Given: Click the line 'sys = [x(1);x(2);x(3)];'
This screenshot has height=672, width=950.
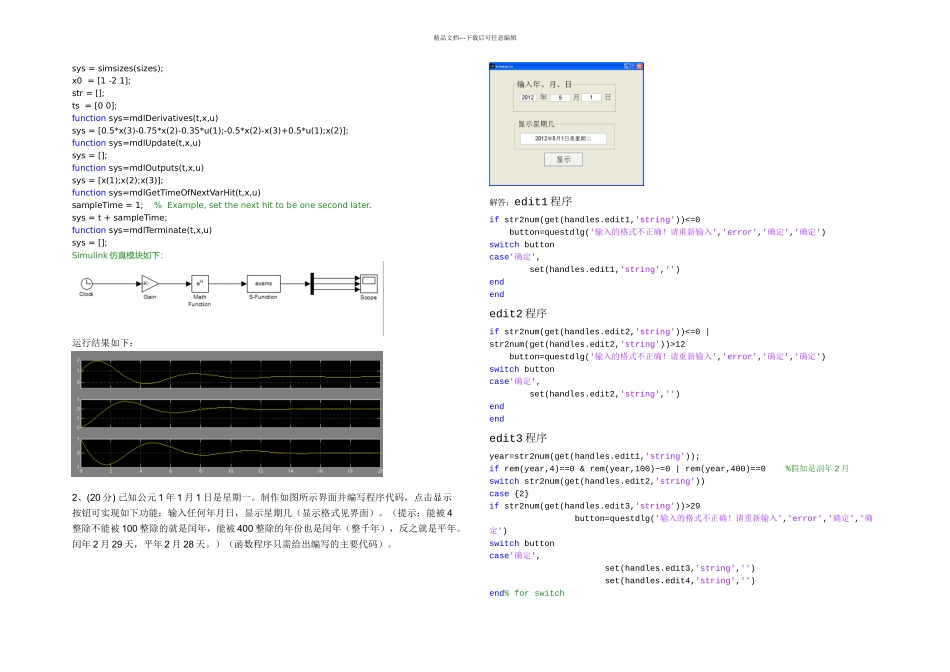Looking at the screenshot, I should 118,181.
